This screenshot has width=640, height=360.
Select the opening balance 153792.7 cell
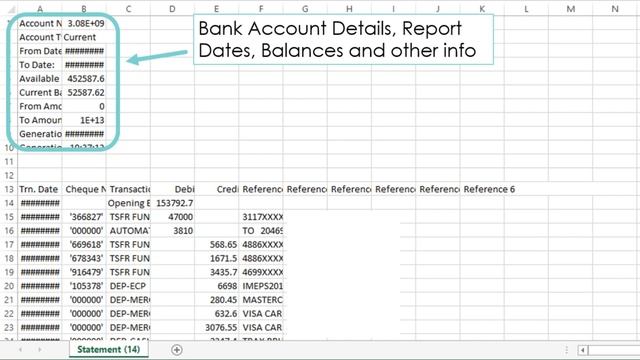point(172,203)
